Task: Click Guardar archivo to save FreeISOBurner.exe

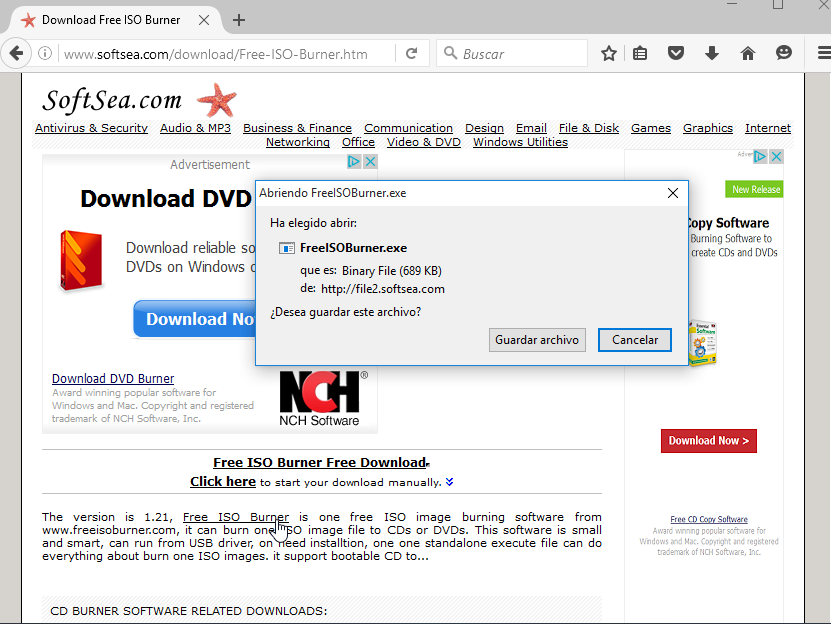Action: [537, 340]
